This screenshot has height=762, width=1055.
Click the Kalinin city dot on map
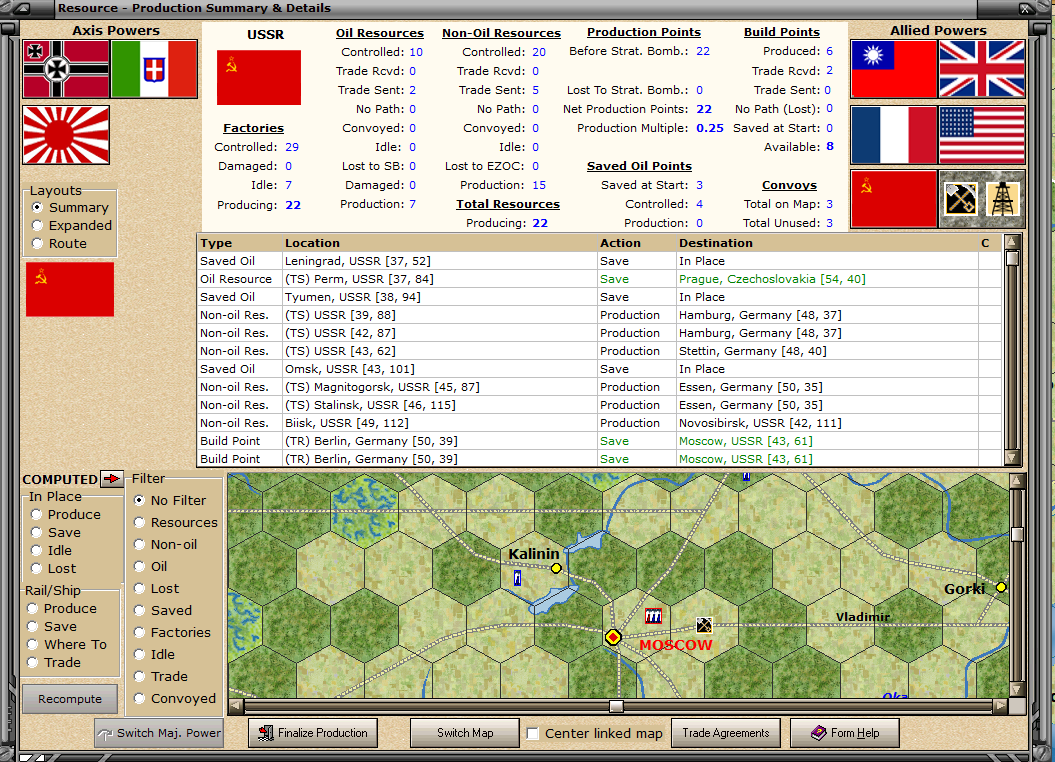[556, 568]
